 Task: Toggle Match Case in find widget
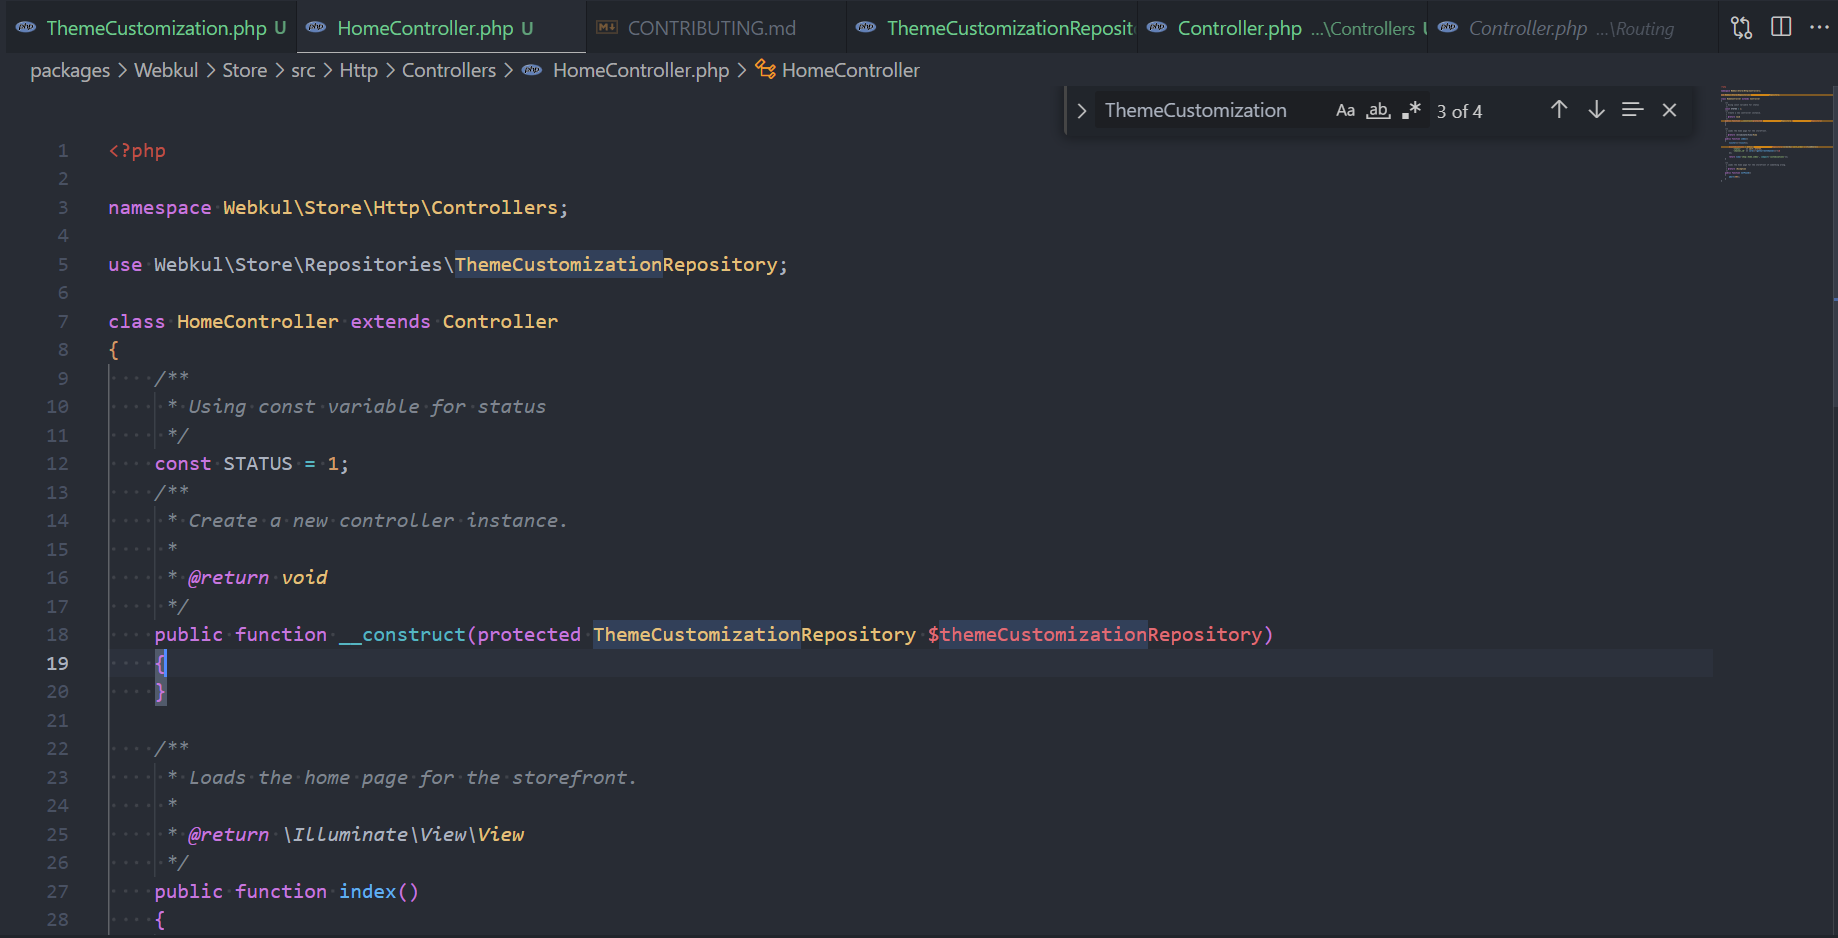[x=1346, y=111]
